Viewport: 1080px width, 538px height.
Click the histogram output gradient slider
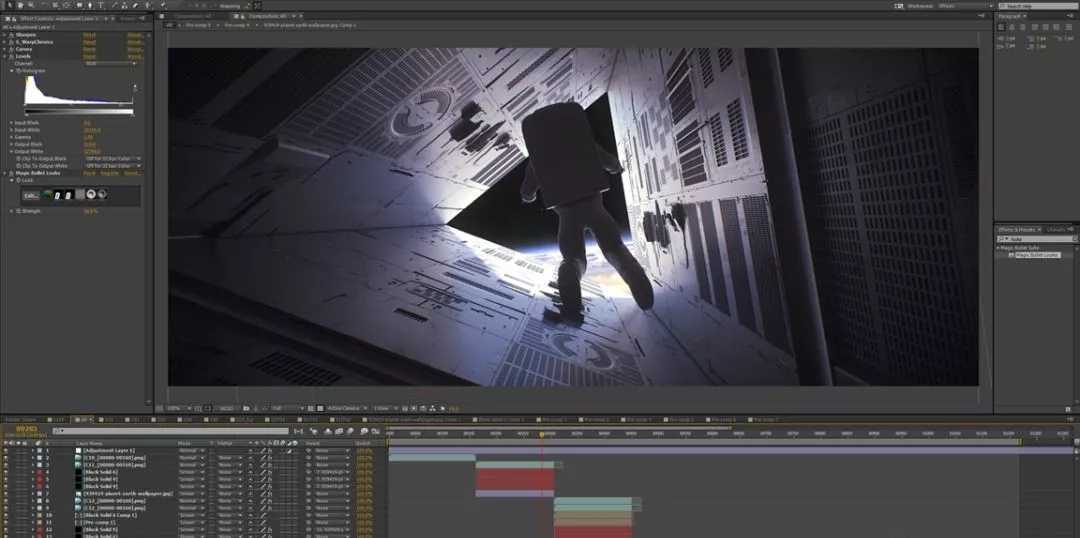[80, 112]
